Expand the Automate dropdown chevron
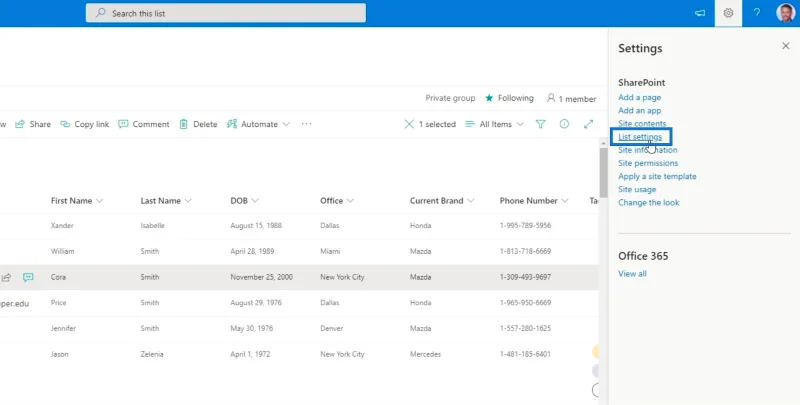 (x=286, y=124)
